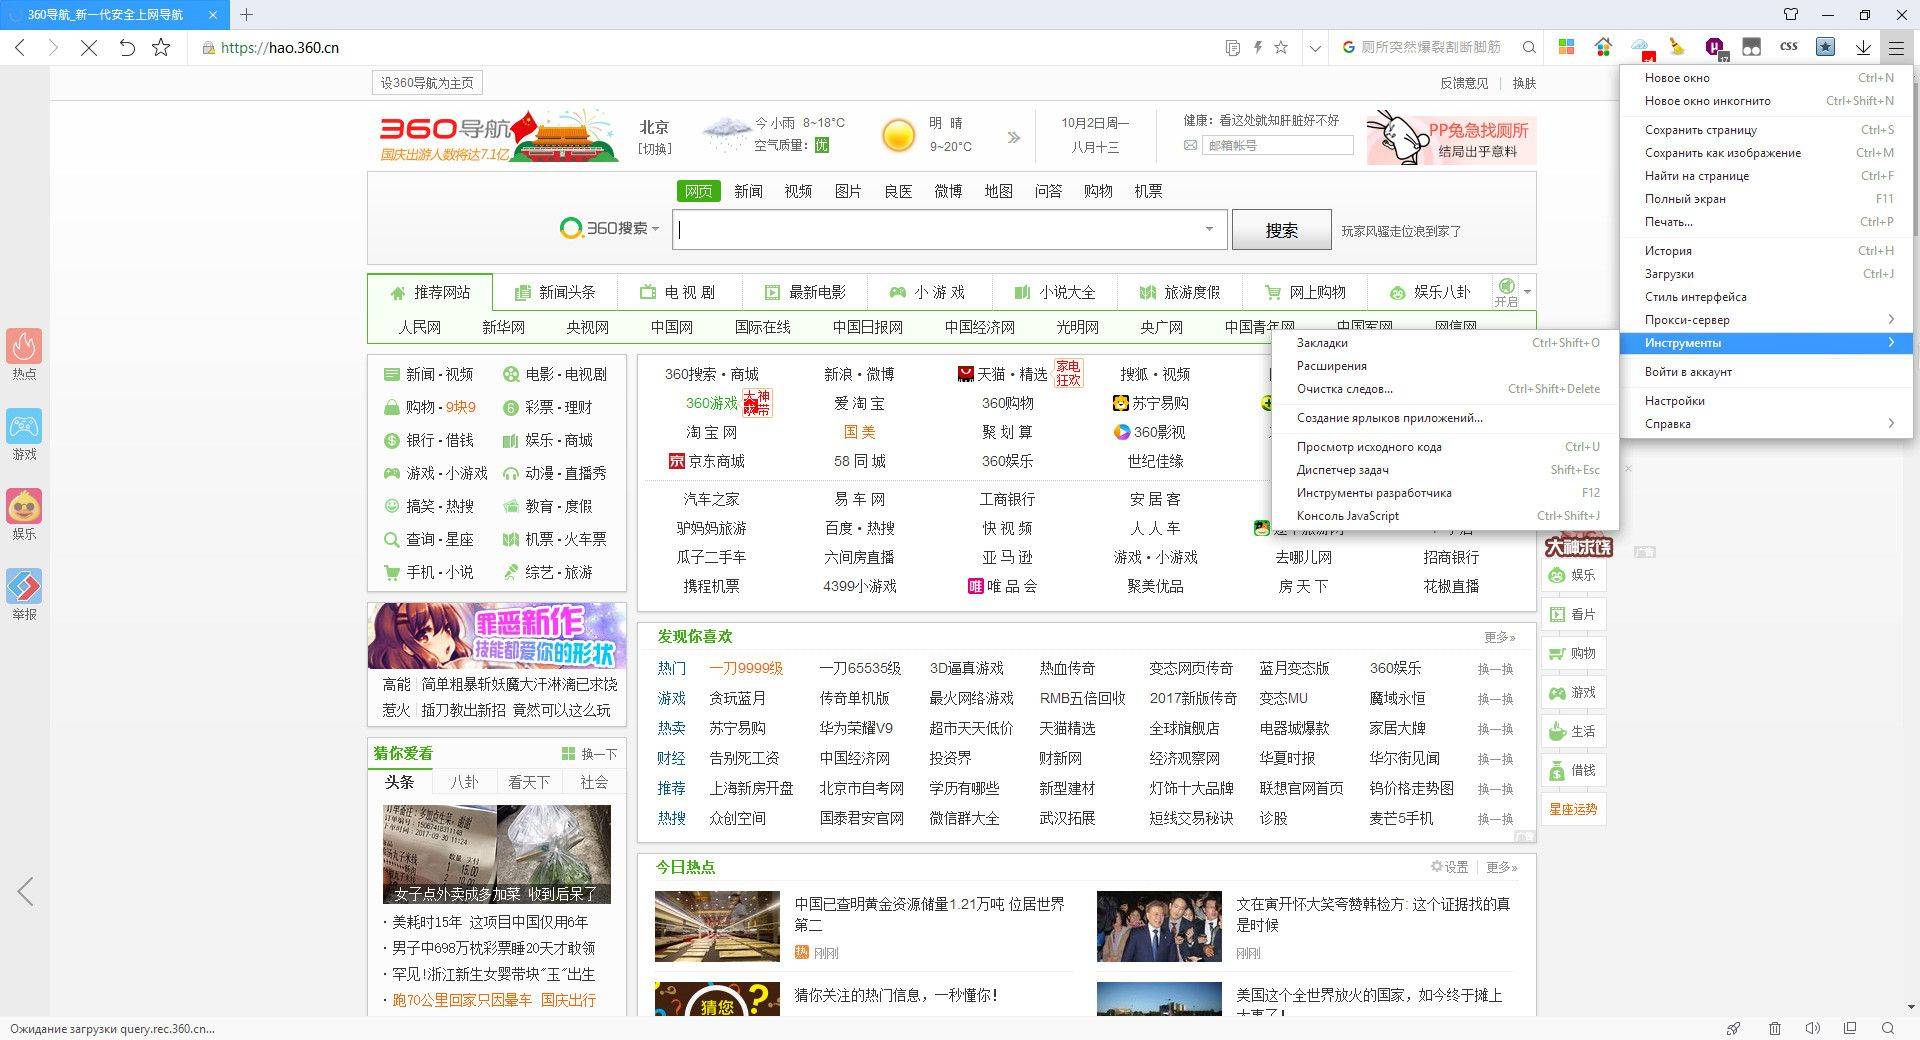The height and width of the screenshot is (1040, 1920).
Task: Open the blue star bookmarks extension
Action: pyautogui.click(x=1825, y=47)
